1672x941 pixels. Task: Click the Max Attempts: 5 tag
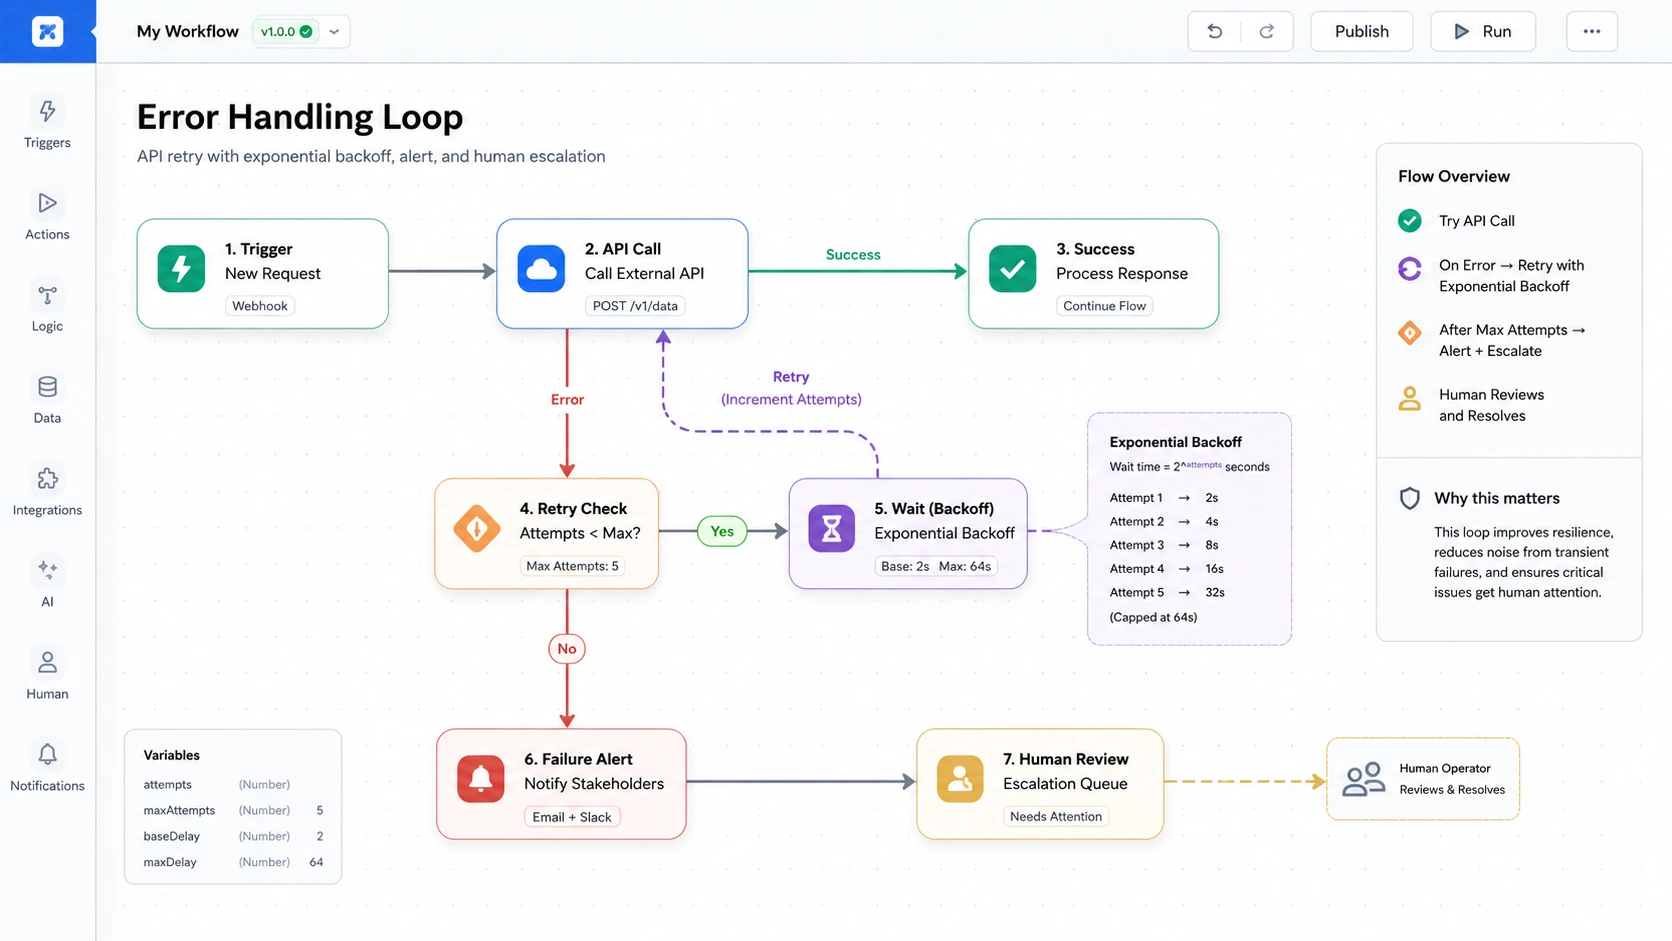pos(572,566)
